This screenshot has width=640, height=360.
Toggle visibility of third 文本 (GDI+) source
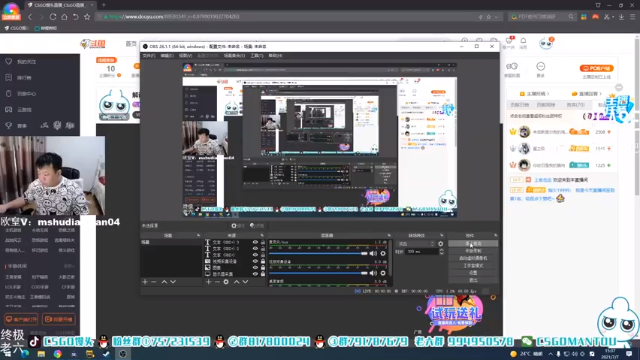[x=256, y=255]
